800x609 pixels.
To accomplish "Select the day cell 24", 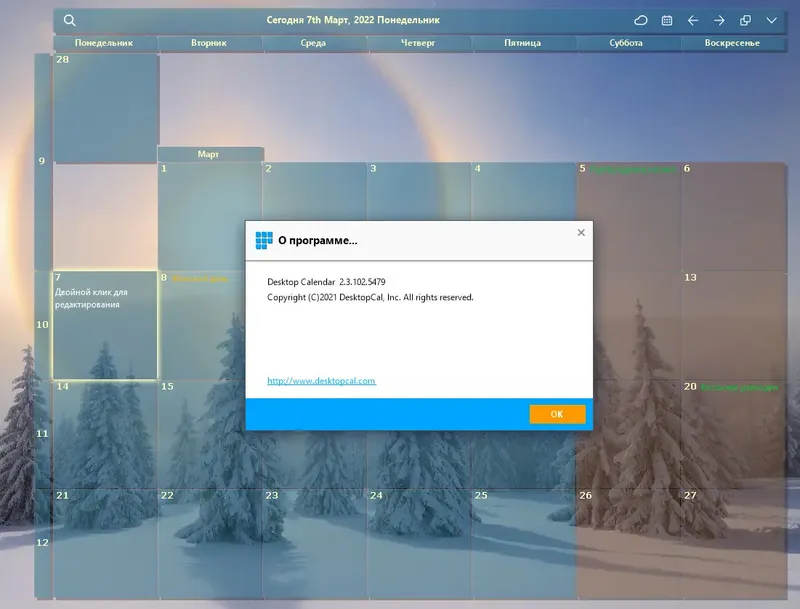I will click(418, 544).
